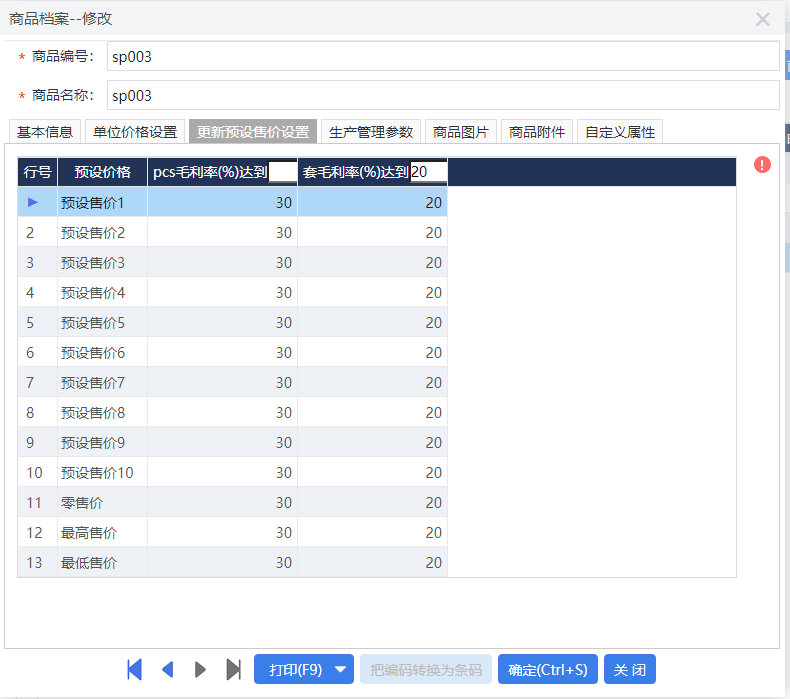Viewport: 790px width, 699px height.
Task: Go to previous record arrow
Action: 168,669
